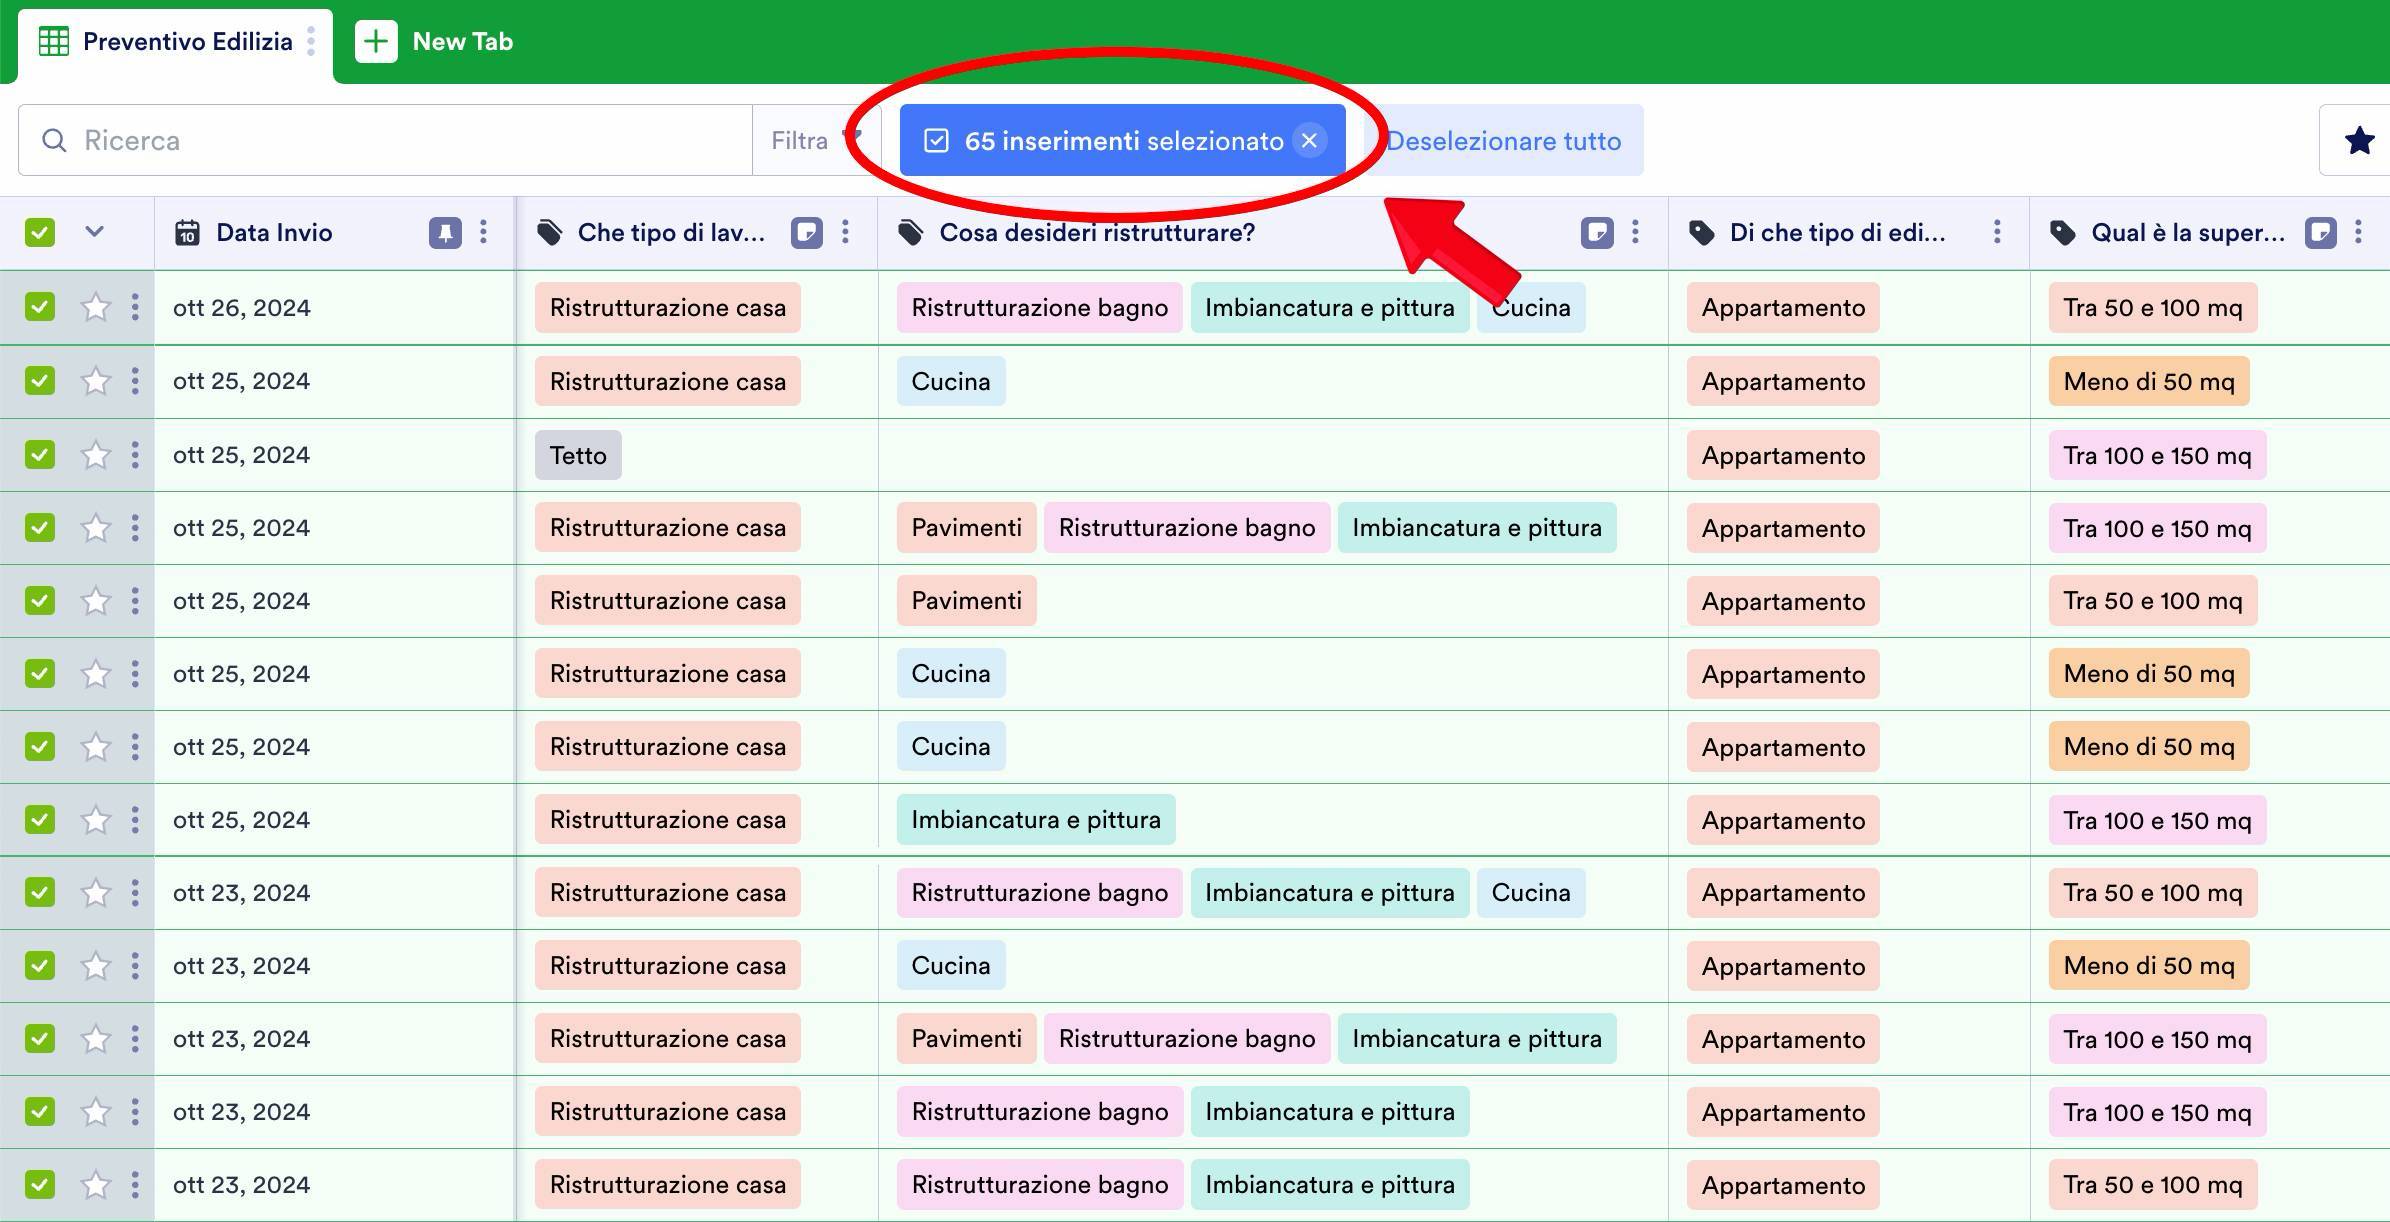The width and height of the screenshot is (2390, 1222).
Task: Click the green spreadsheet icon beside Preventivo Edilizia
Action: tap(53, 41)
